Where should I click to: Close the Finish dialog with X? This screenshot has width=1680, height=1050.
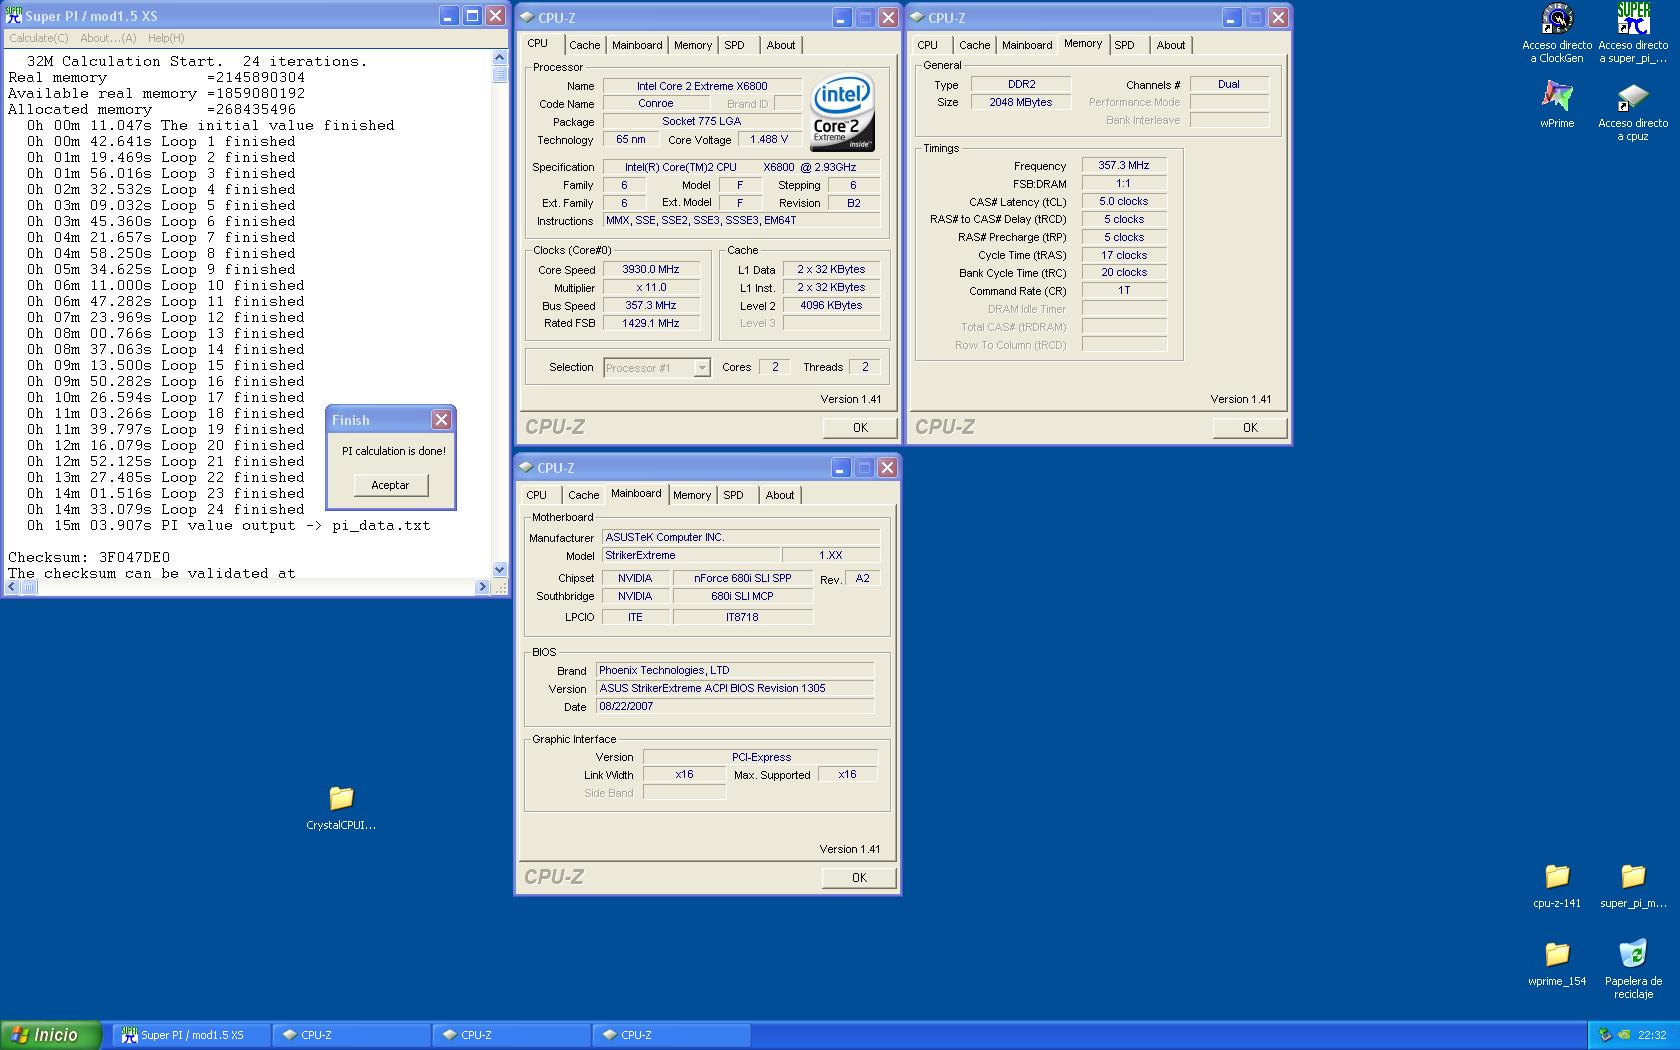coord(441,420)
